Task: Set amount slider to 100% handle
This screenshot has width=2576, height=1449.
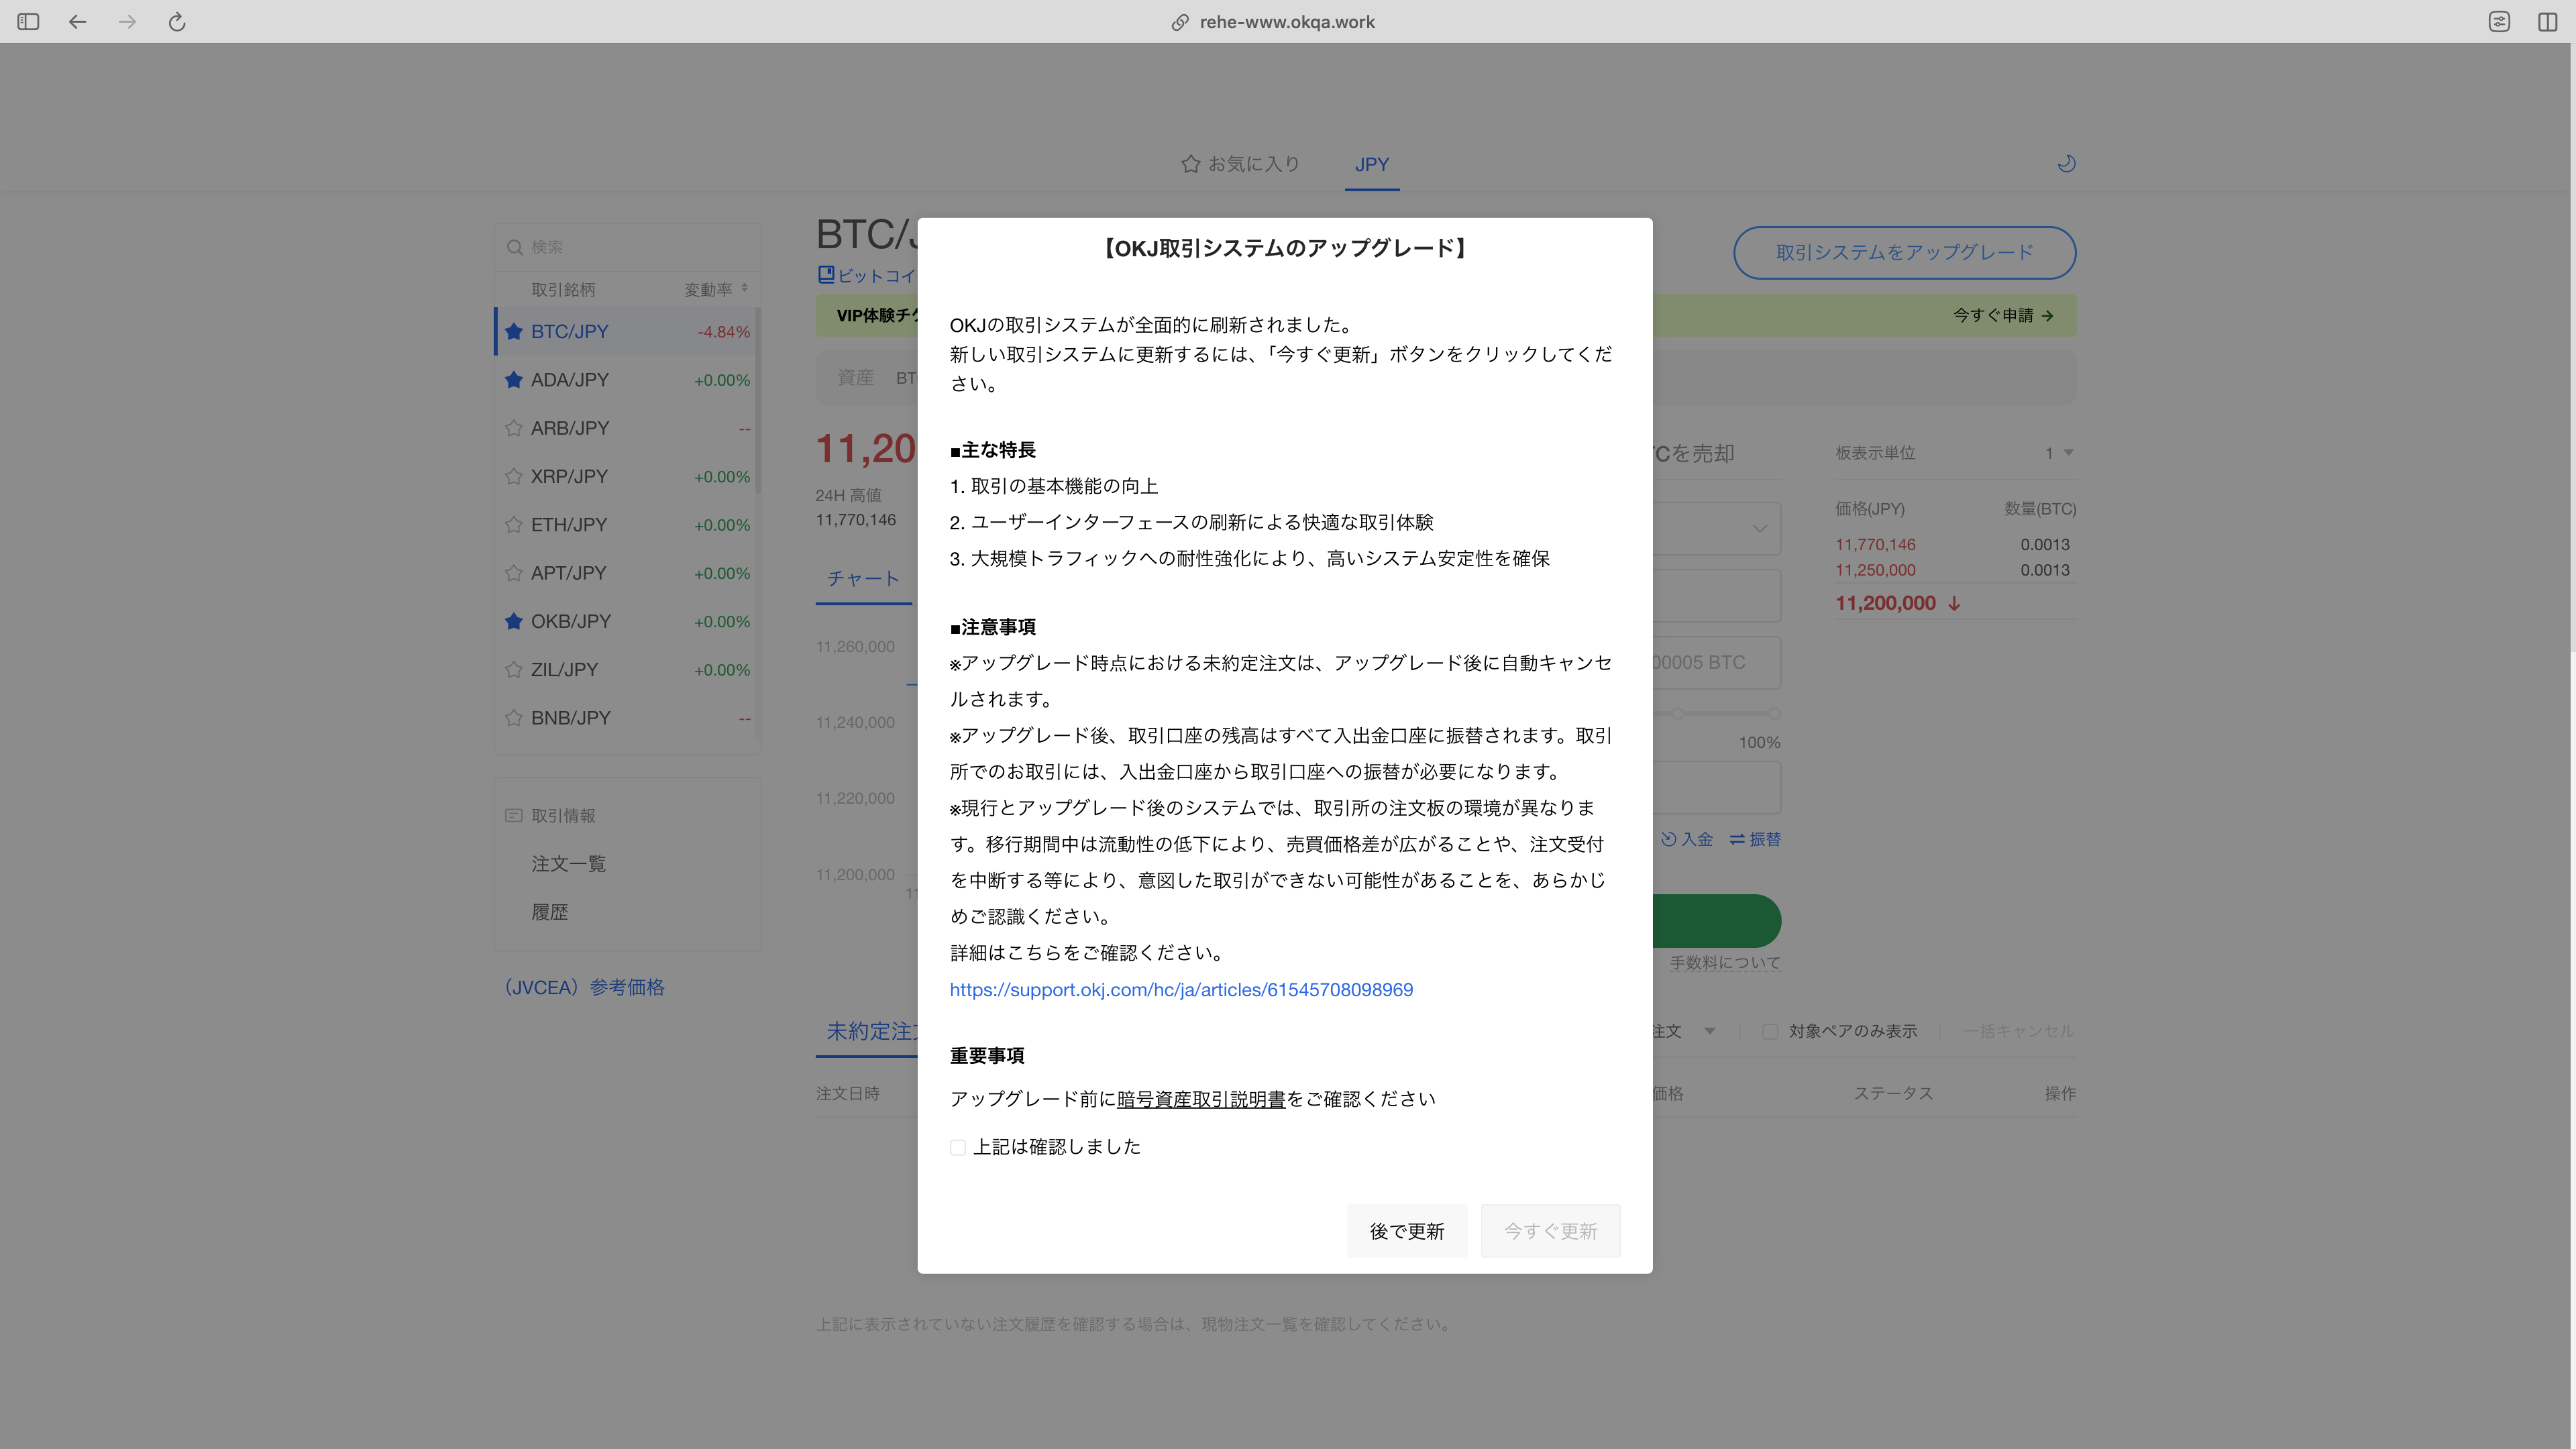Action: (1774, 714)
